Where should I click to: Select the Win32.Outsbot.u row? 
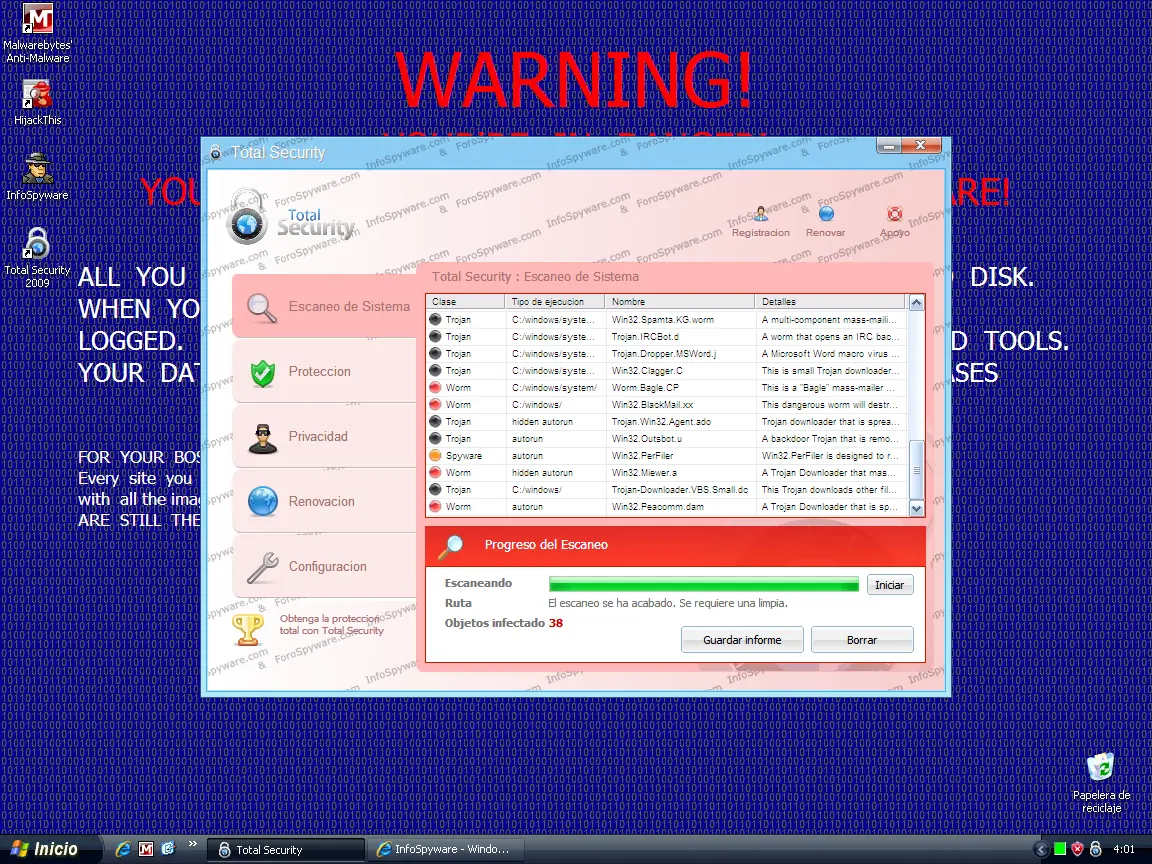(666, 439)
